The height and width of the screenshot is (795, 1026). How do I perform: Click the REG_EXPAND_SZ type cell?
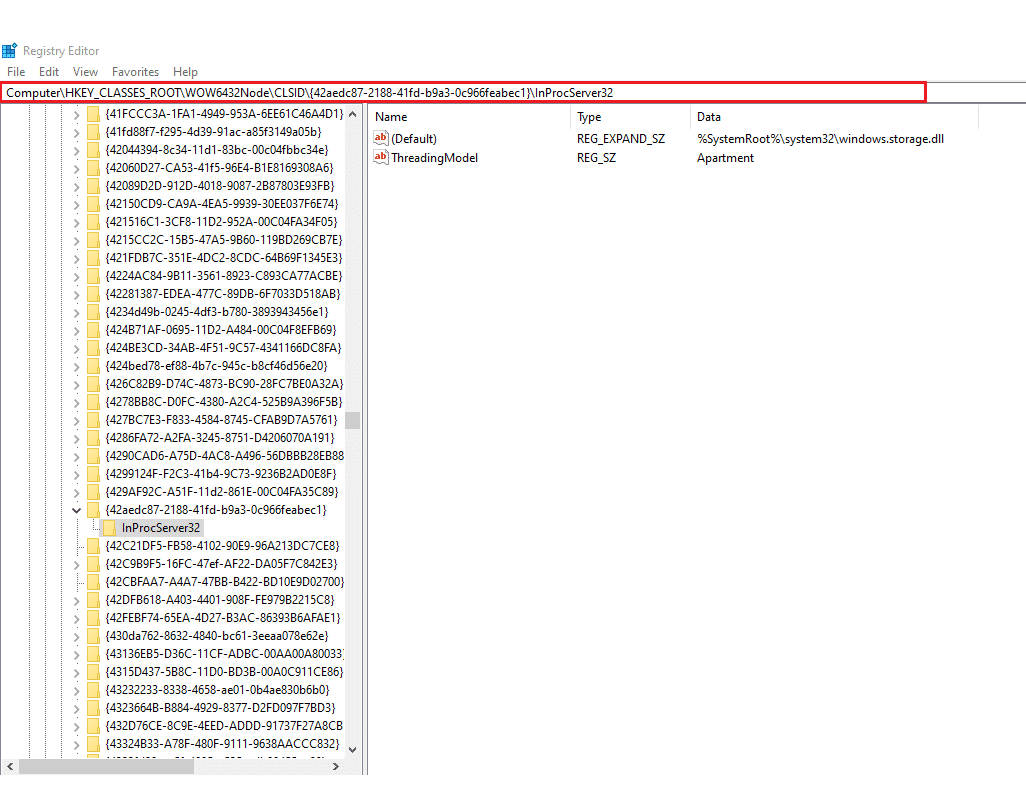click(620, 139)
